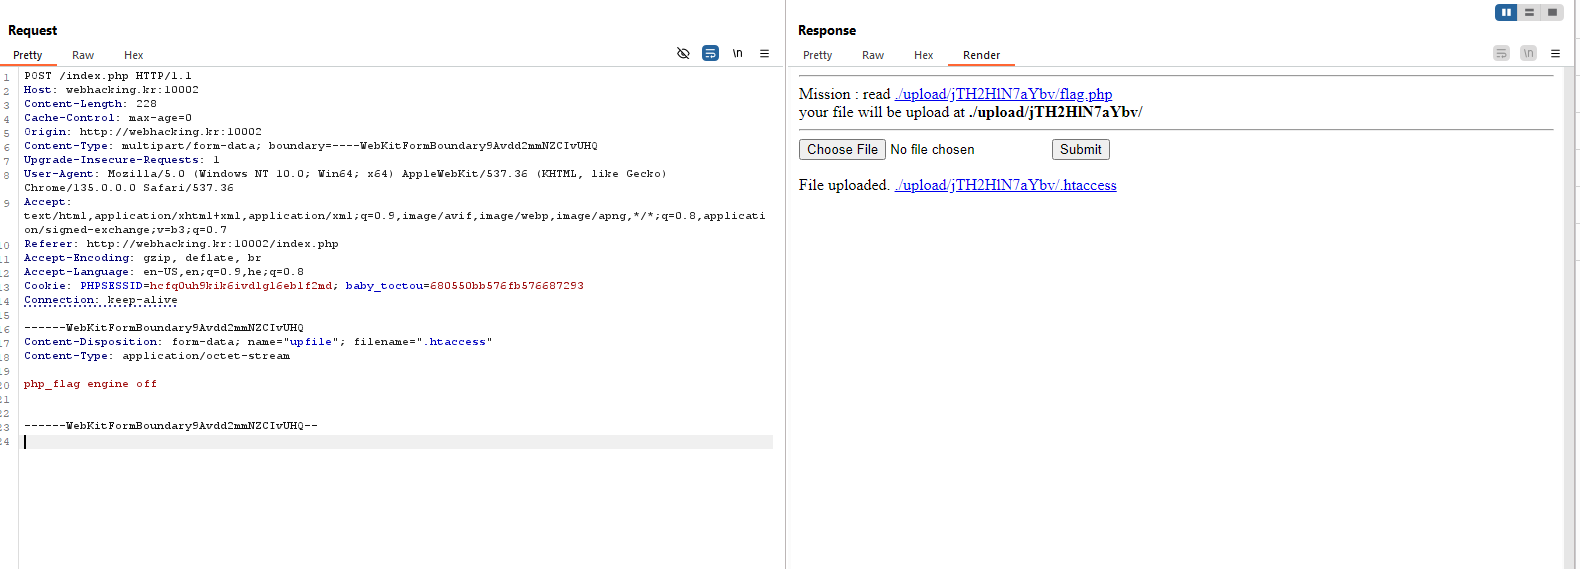Click the Upgrade-Insecure-Requests header line

pos(122,160)
